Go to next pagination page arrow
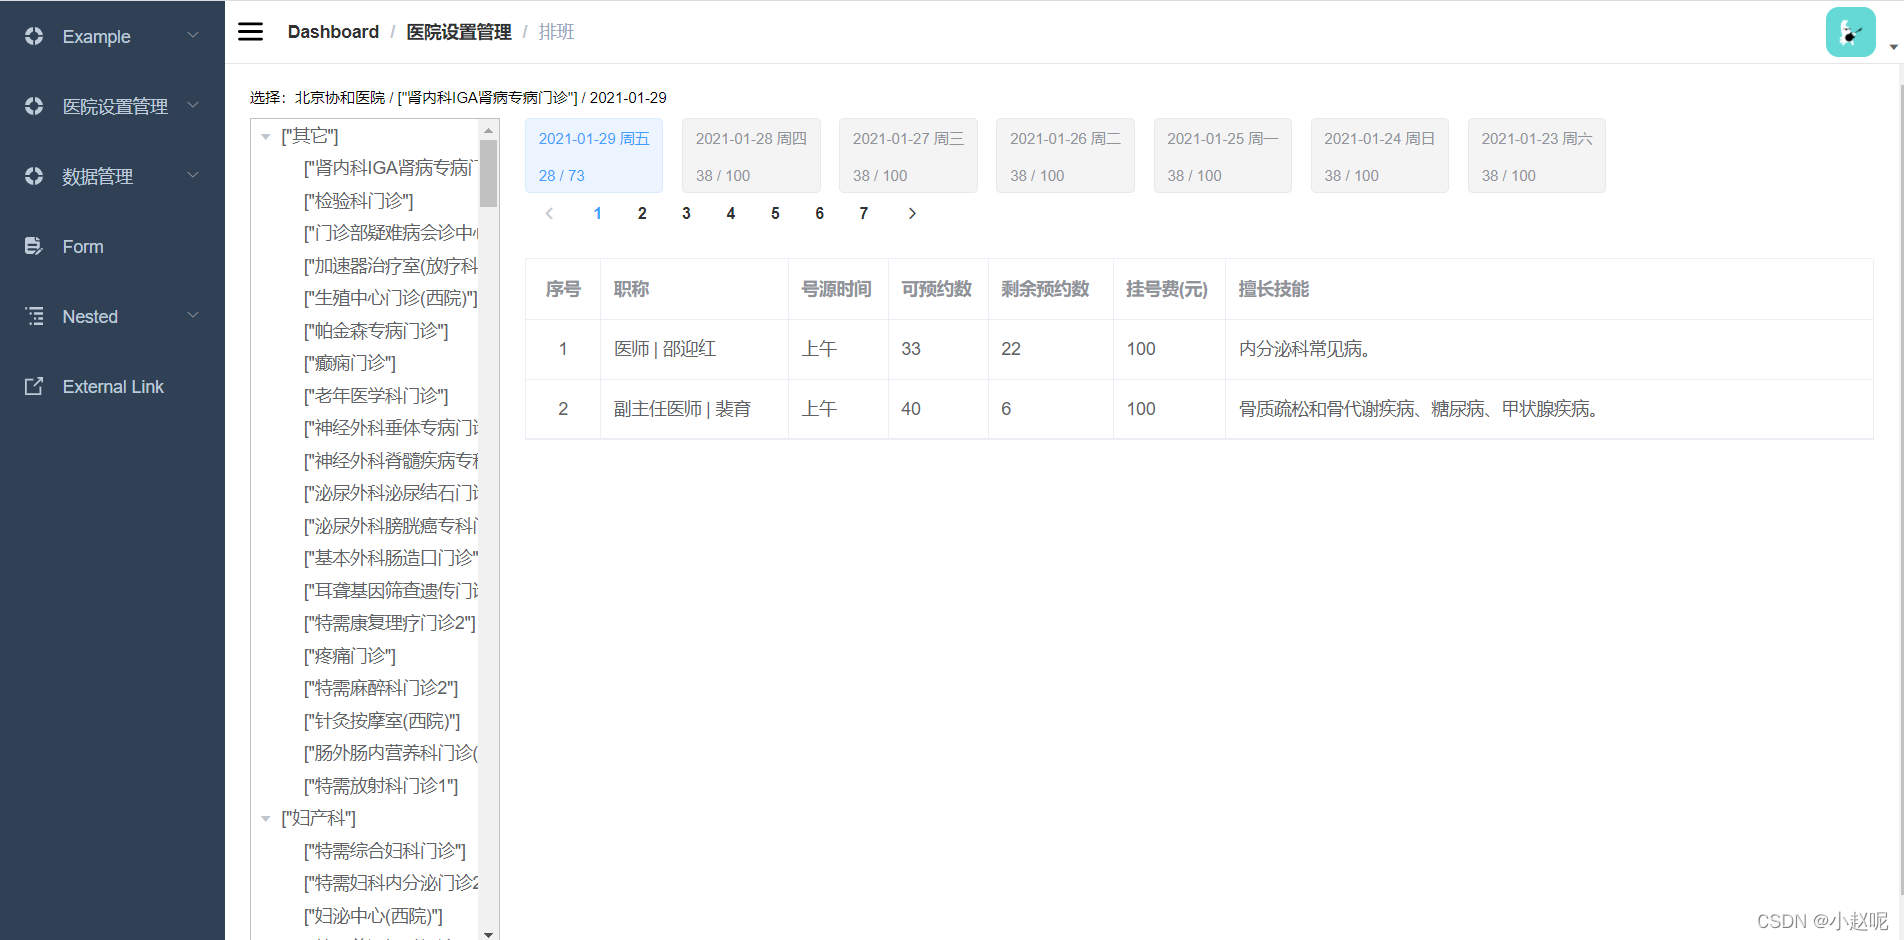Viewport: 1904px width, 940px height. point(912,213)
